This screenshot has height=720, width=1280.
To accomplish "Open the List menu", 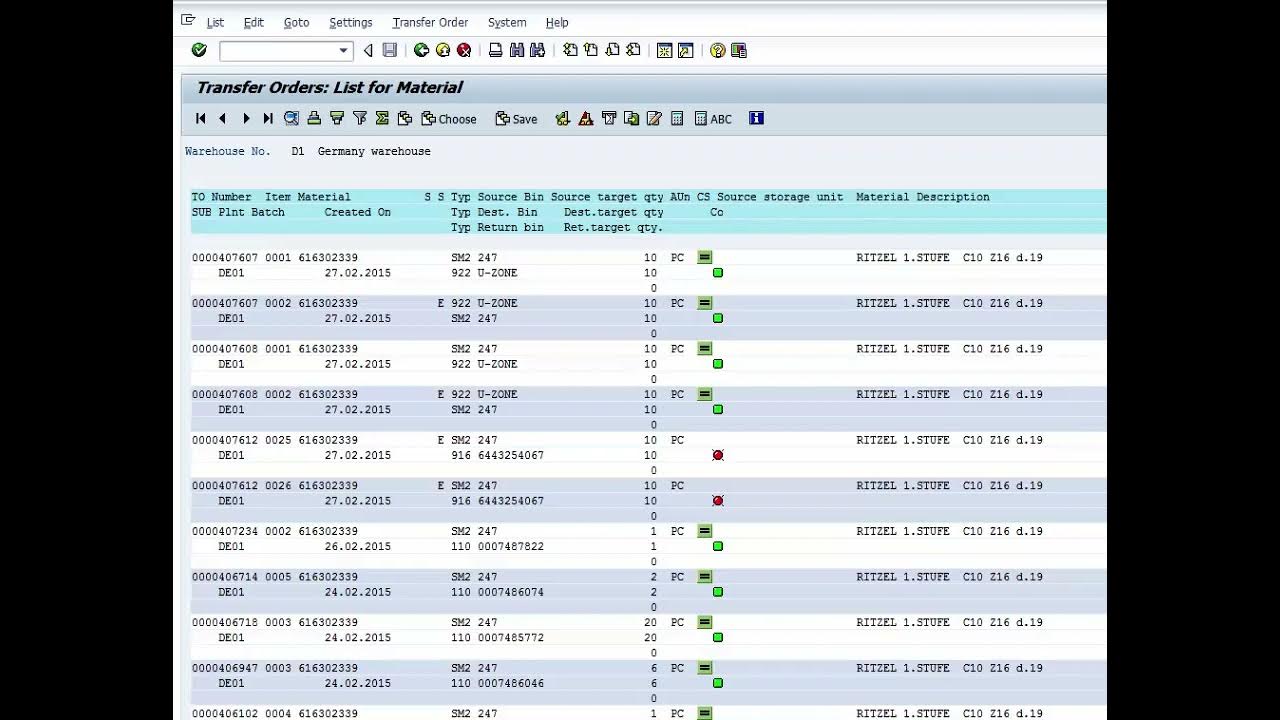I will 215,22.
